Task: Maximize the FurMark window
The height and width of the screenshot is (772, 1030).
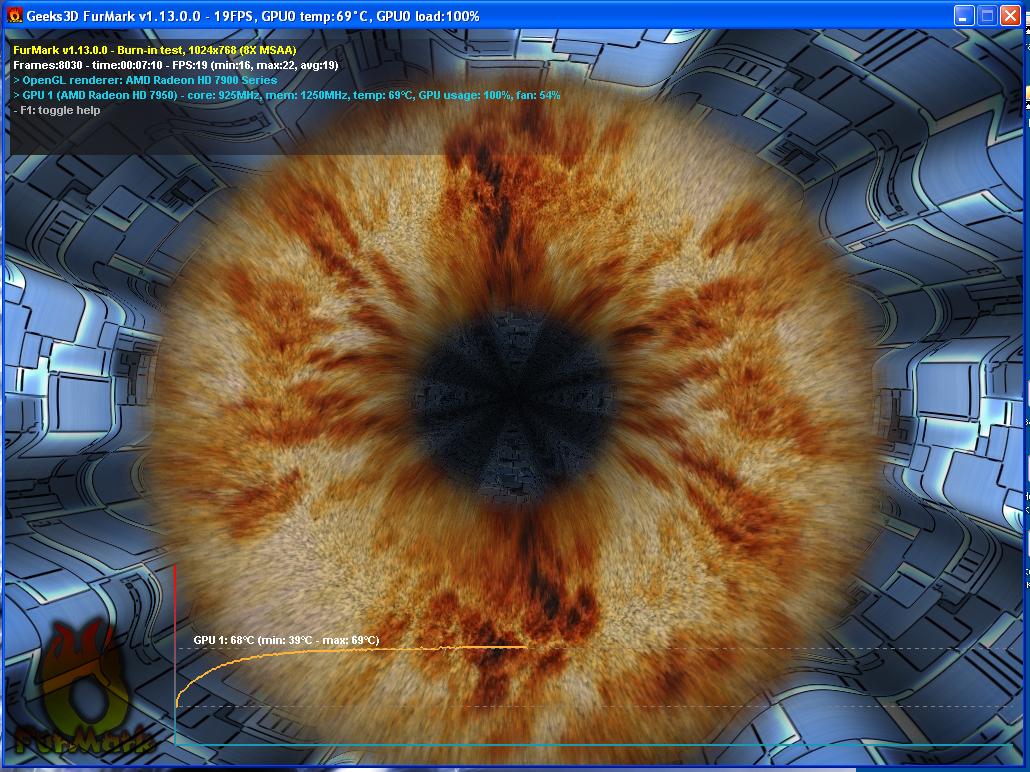Action: pos(987,15)
